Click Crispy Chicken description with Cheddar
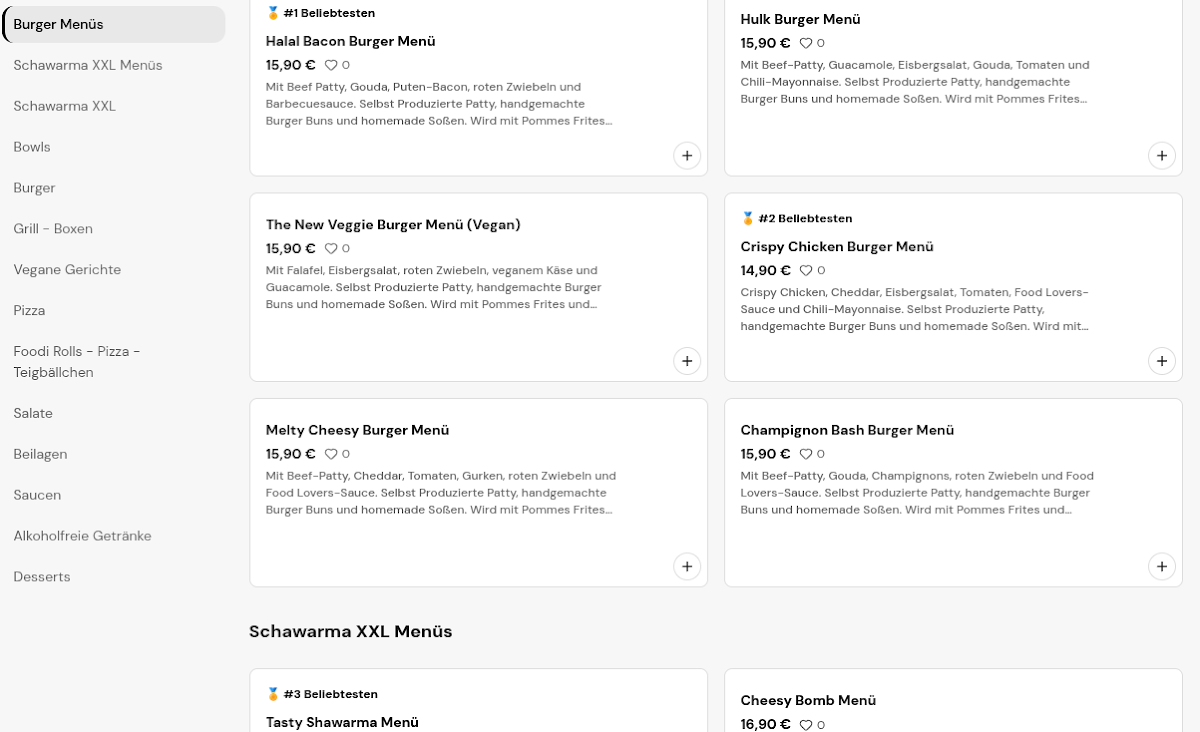This screenshot has height=732, width=1200. tap(915, 310)
